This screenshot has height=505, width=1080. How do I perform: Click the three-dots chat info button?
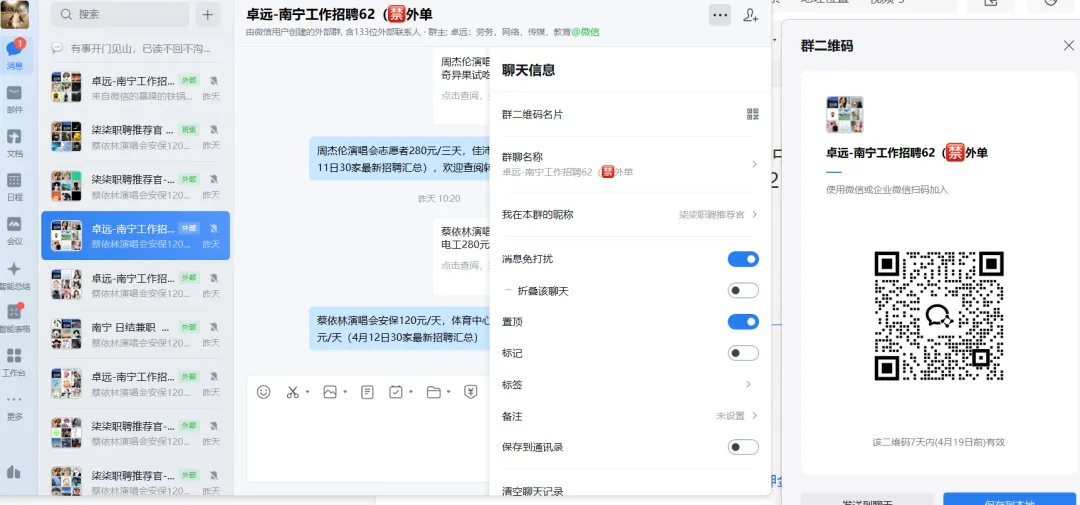coord(719,15)
